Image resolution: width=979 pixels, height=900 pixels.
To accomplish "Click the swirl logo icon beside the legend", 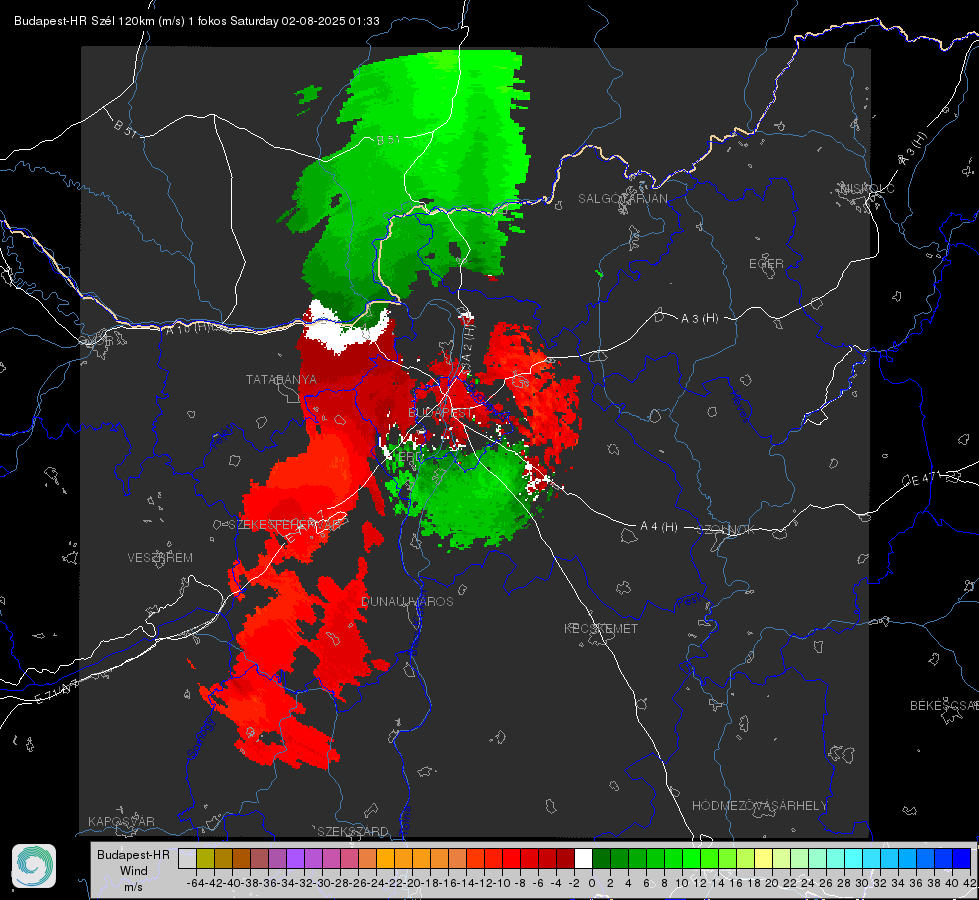I will click(x=34, y=866).
